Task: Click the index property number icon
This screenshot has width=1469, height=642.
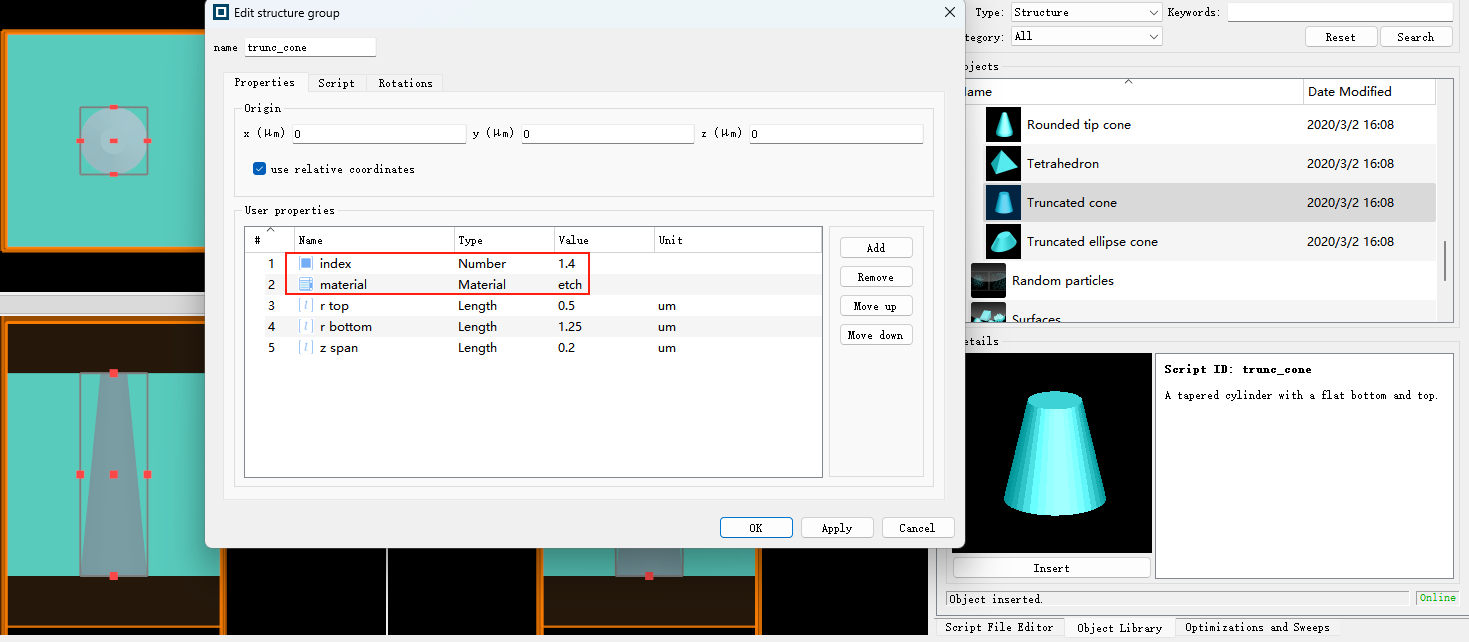Action: pos(307,264)
